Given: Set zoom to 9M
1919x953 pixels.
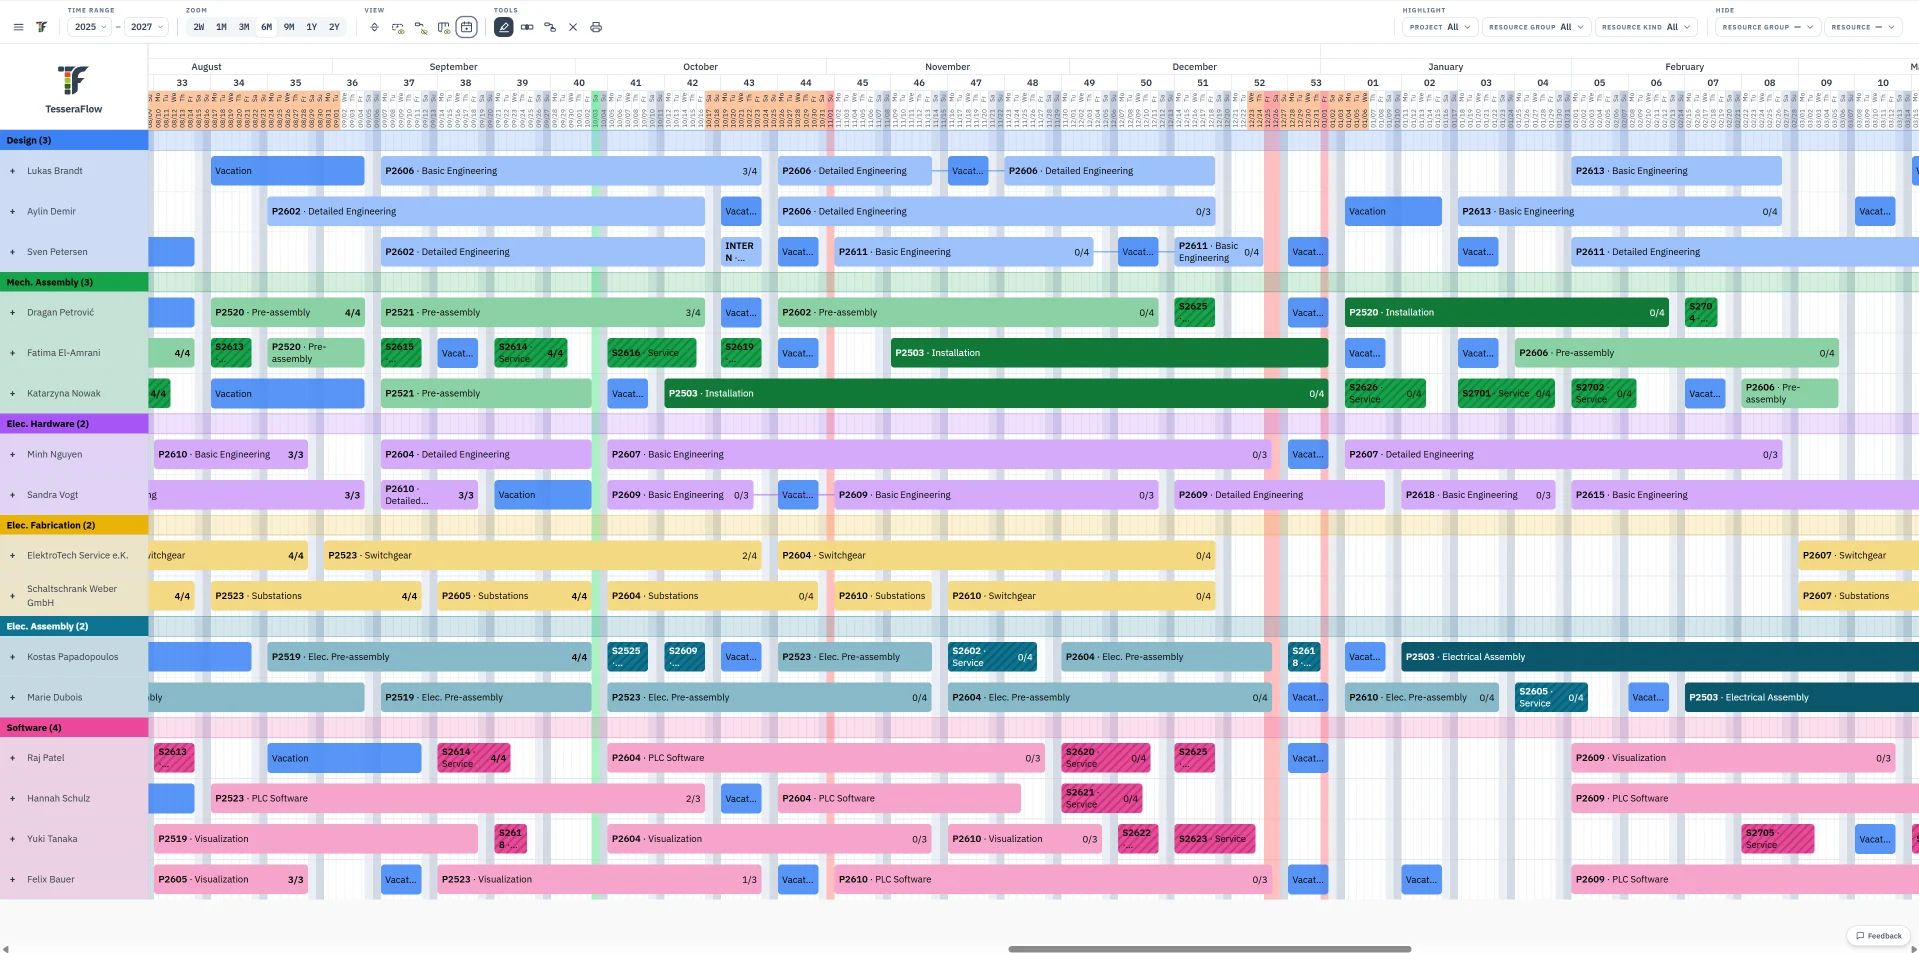Looking at the screenshot, I should 289,27.
